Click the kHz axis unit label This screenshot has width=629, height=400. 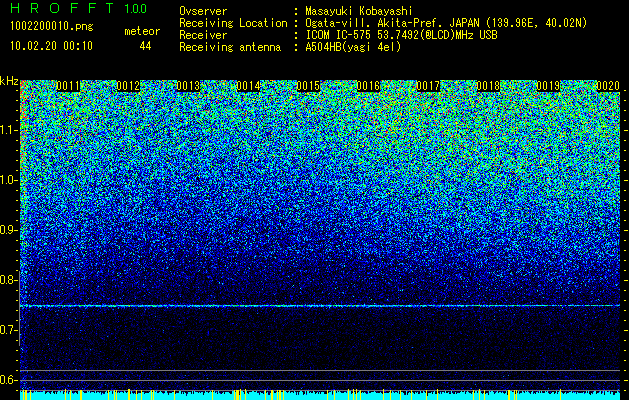[x=9, y=81]
